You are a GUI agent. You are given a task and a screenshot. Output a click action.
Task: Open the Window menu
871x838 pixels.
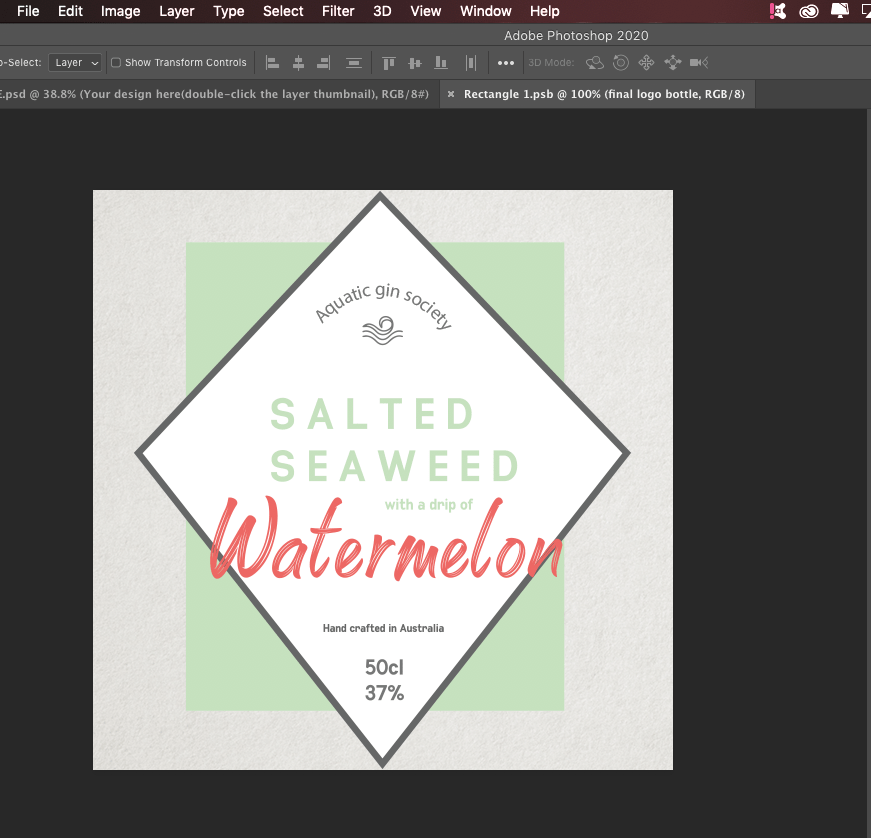tap(485, 11)
